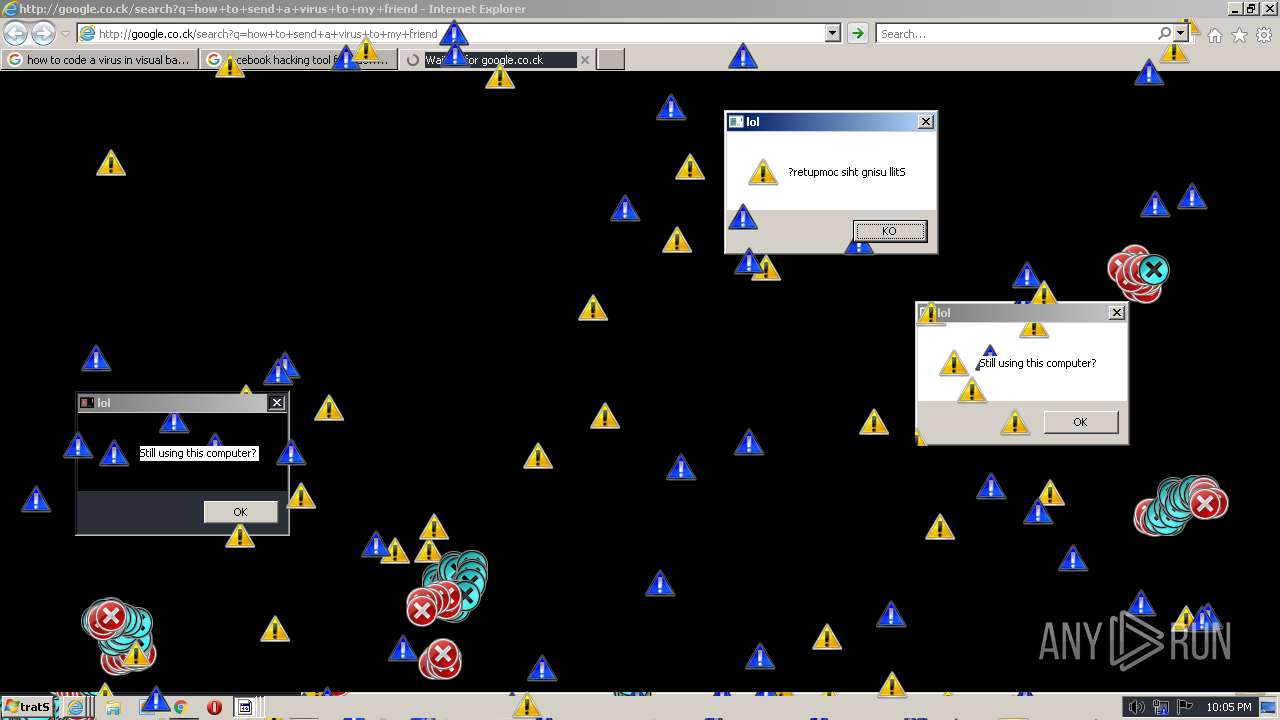Close the dark-themed 'lol' dialog
1280x720 pixels.
coord(277,402)
